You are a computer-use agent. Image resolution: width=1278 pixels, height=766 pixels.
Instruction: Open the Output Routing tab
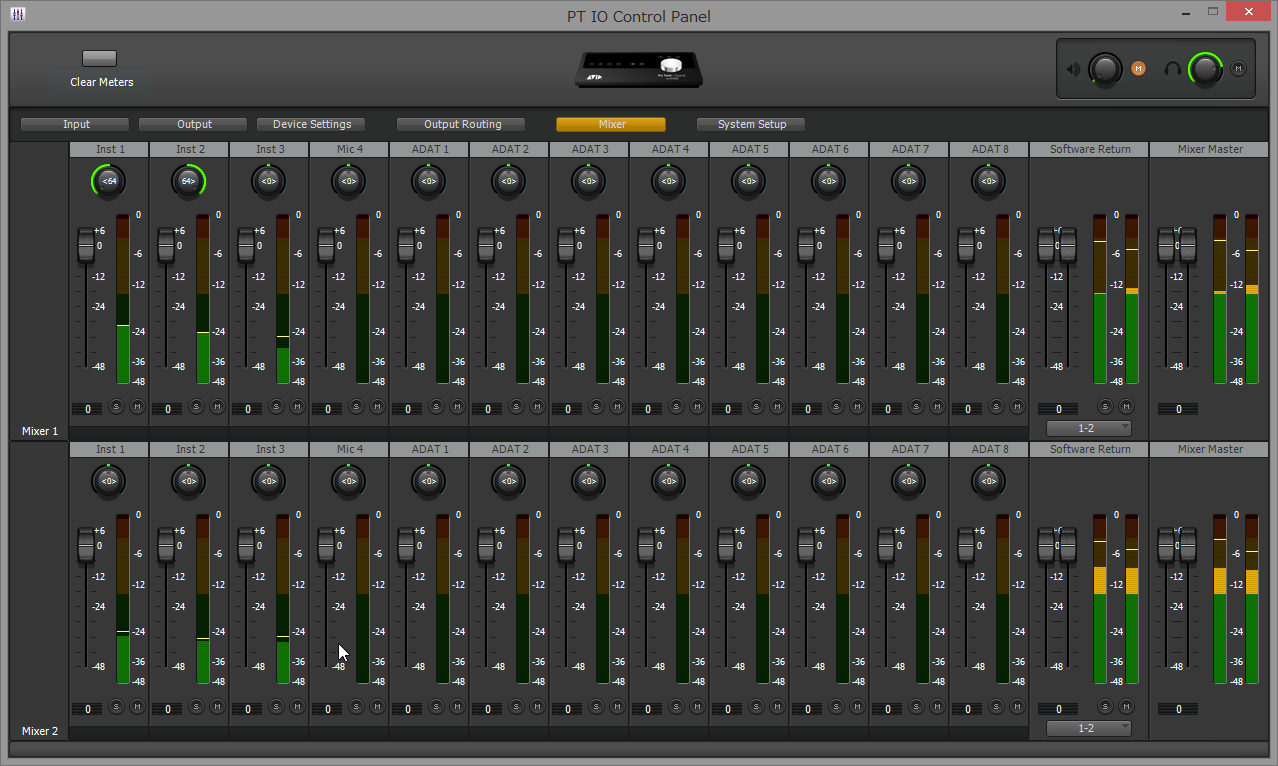(462, 124)
